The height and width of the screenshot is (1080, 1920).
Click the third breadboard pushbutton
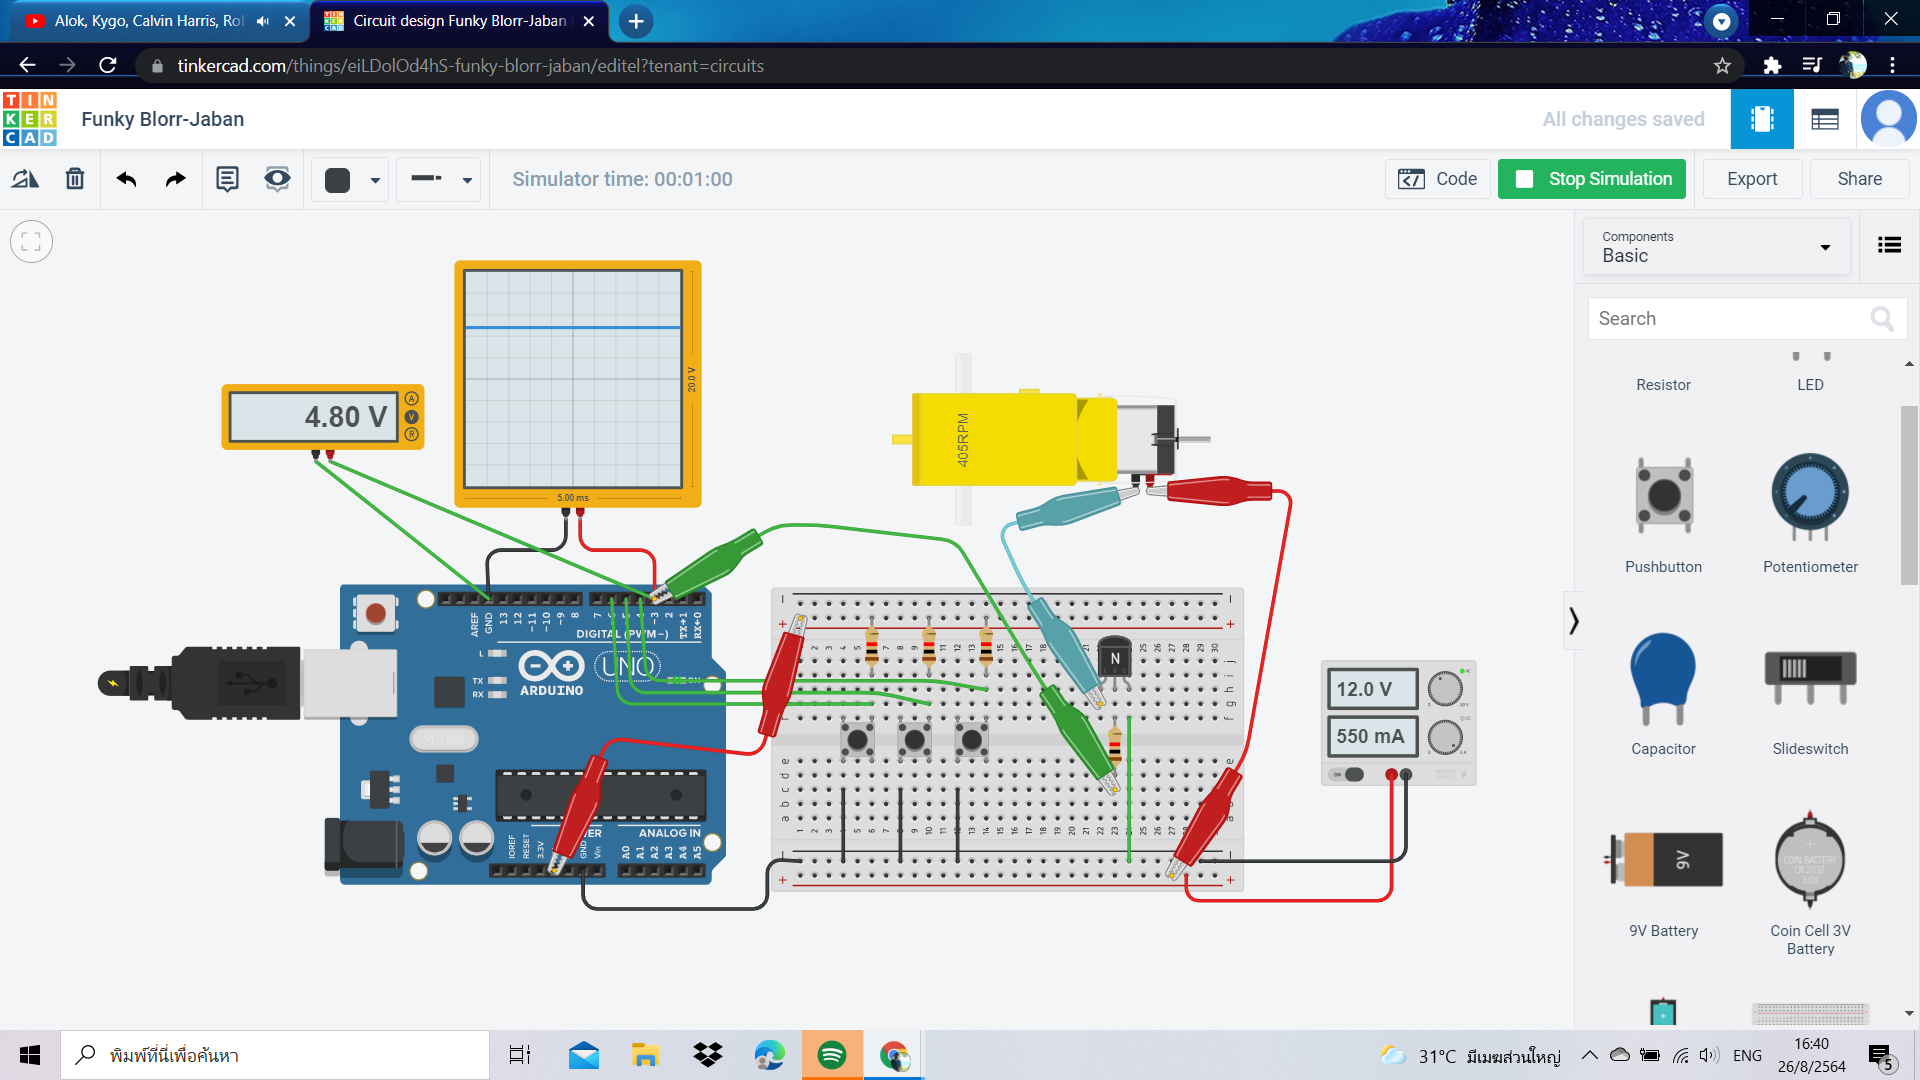(x=971, y=740)
